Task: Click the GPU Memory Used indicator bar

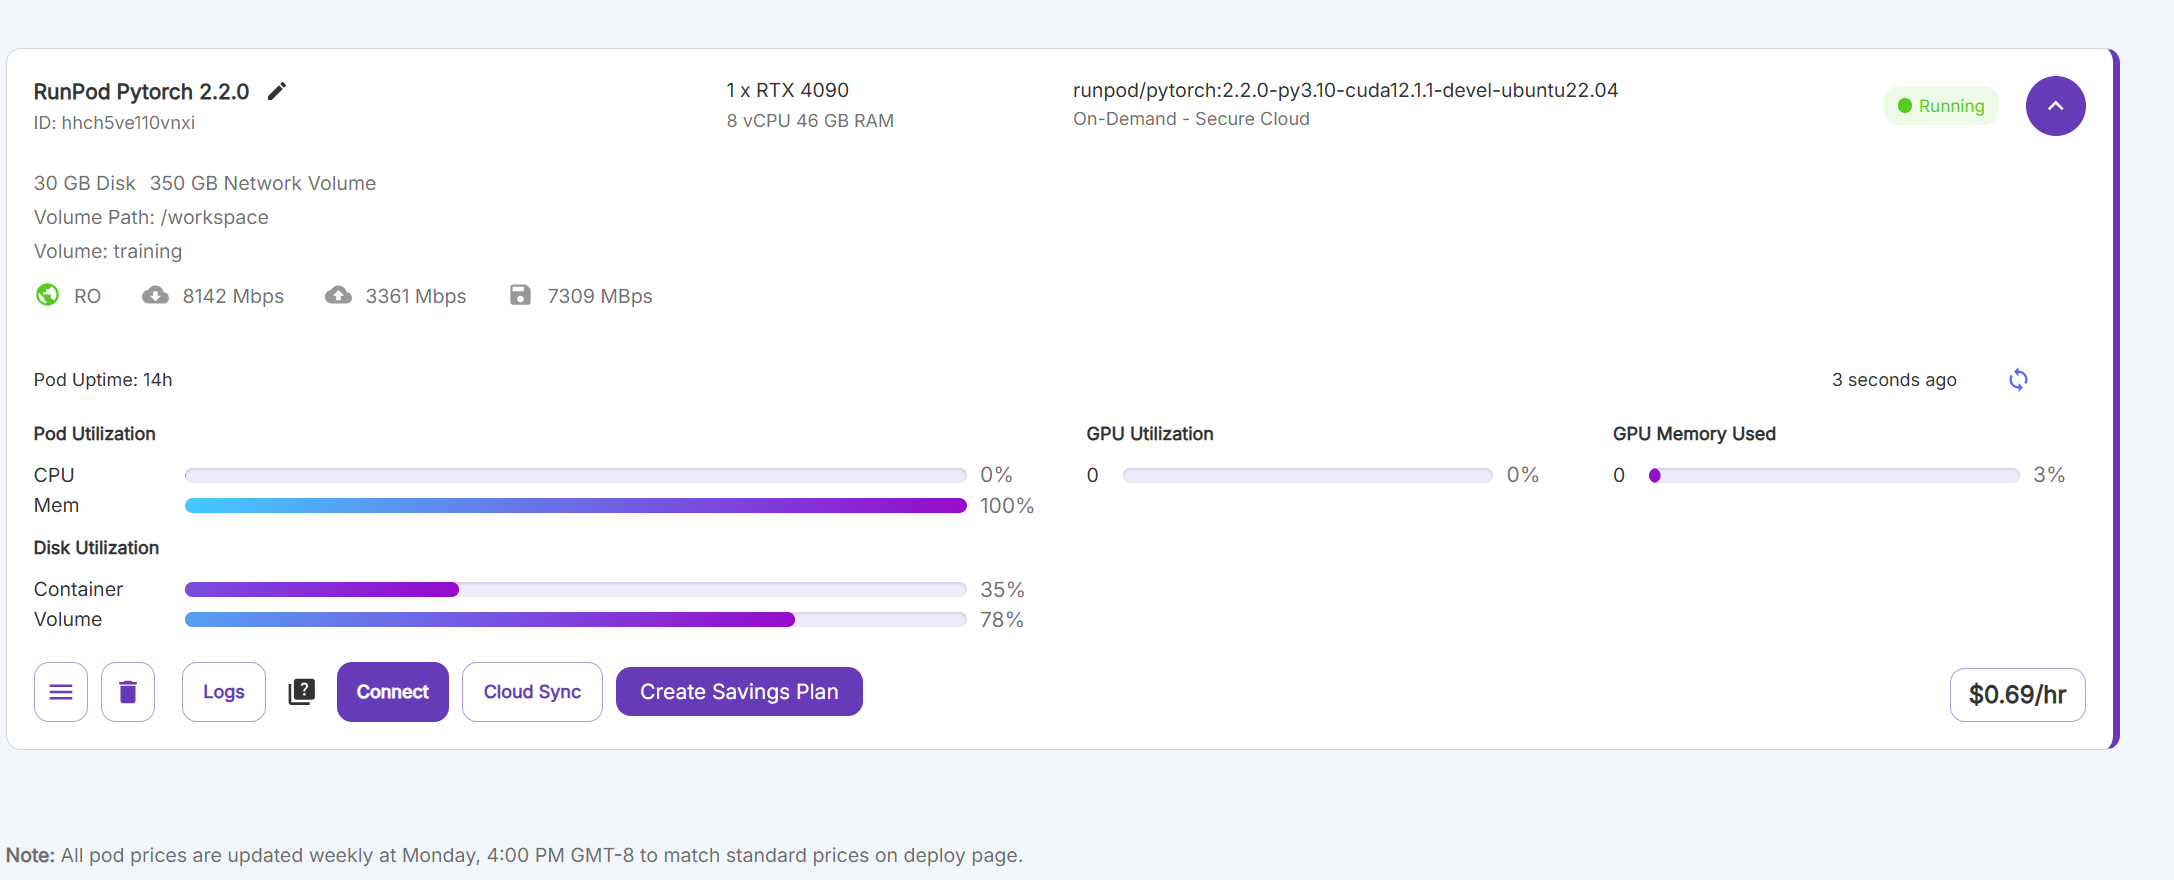Action: click(x=1834, y=476)
